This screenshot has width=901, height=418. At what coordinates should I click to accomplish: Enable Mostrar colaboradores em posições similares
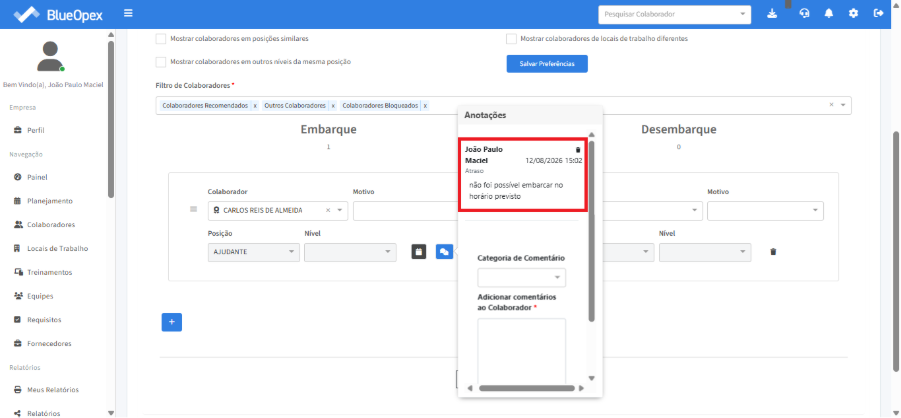(x=161, y=39)
